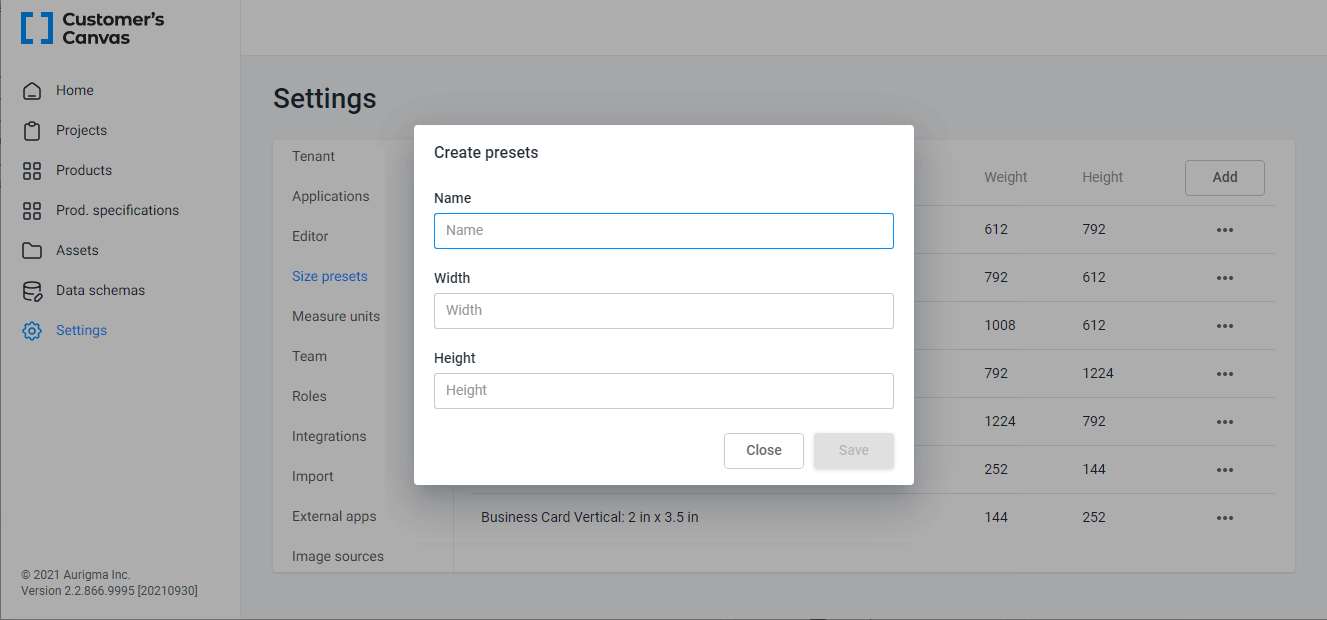Click the Home icon in the sidebar
Image resolution: width=1327 pixels, height=620 pixels.
tap(31, 90)
